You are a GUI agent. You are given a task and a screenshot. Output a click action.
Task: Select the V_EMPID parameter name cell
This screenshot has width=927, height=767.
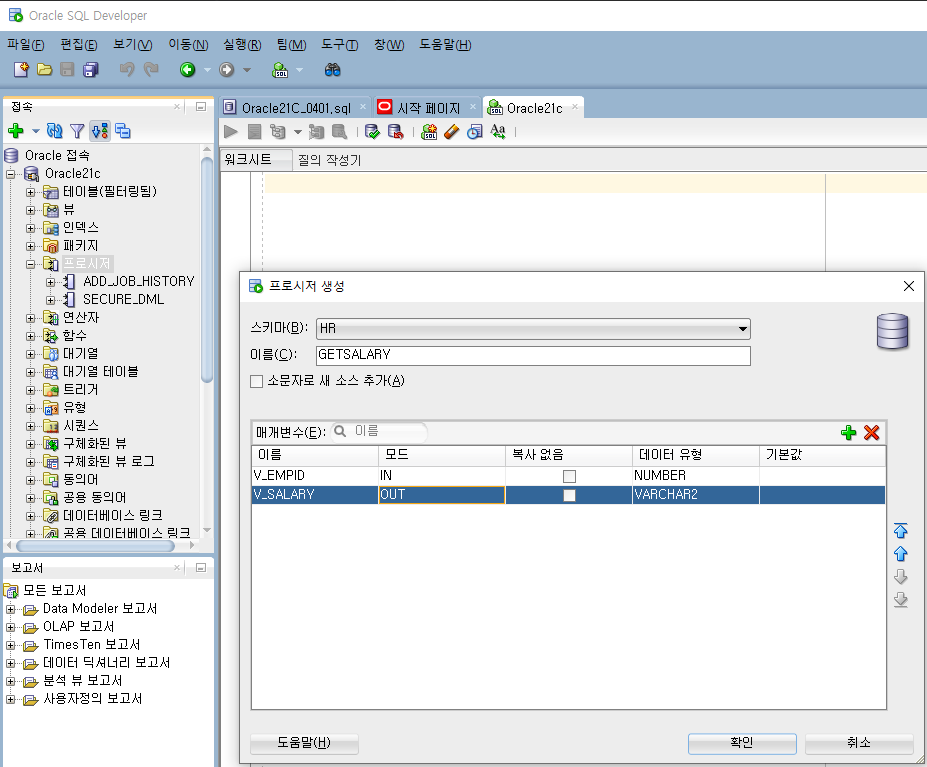click(315, 476)
